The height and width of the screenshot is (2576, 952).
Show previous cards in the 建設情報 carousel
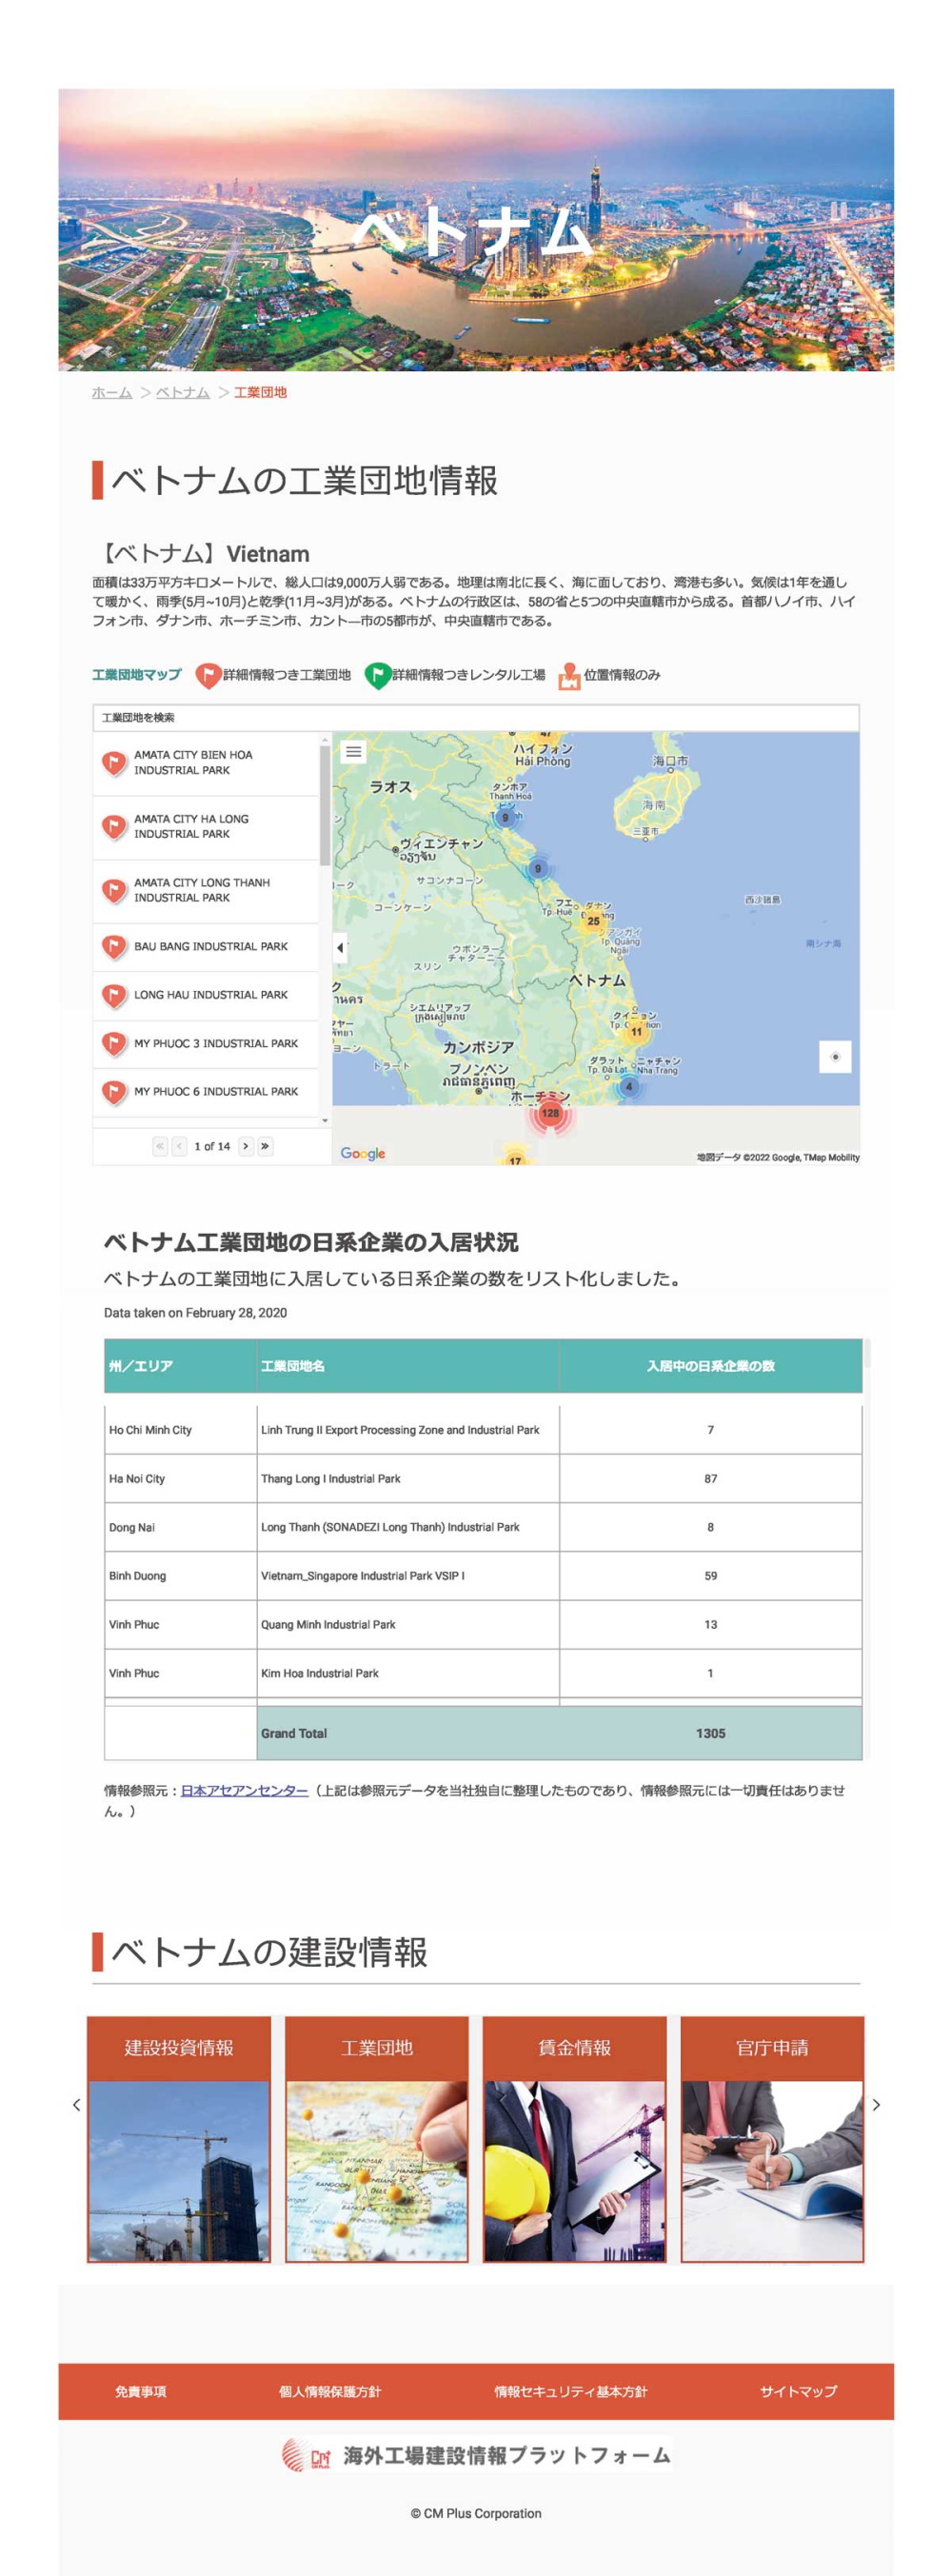76,2104
